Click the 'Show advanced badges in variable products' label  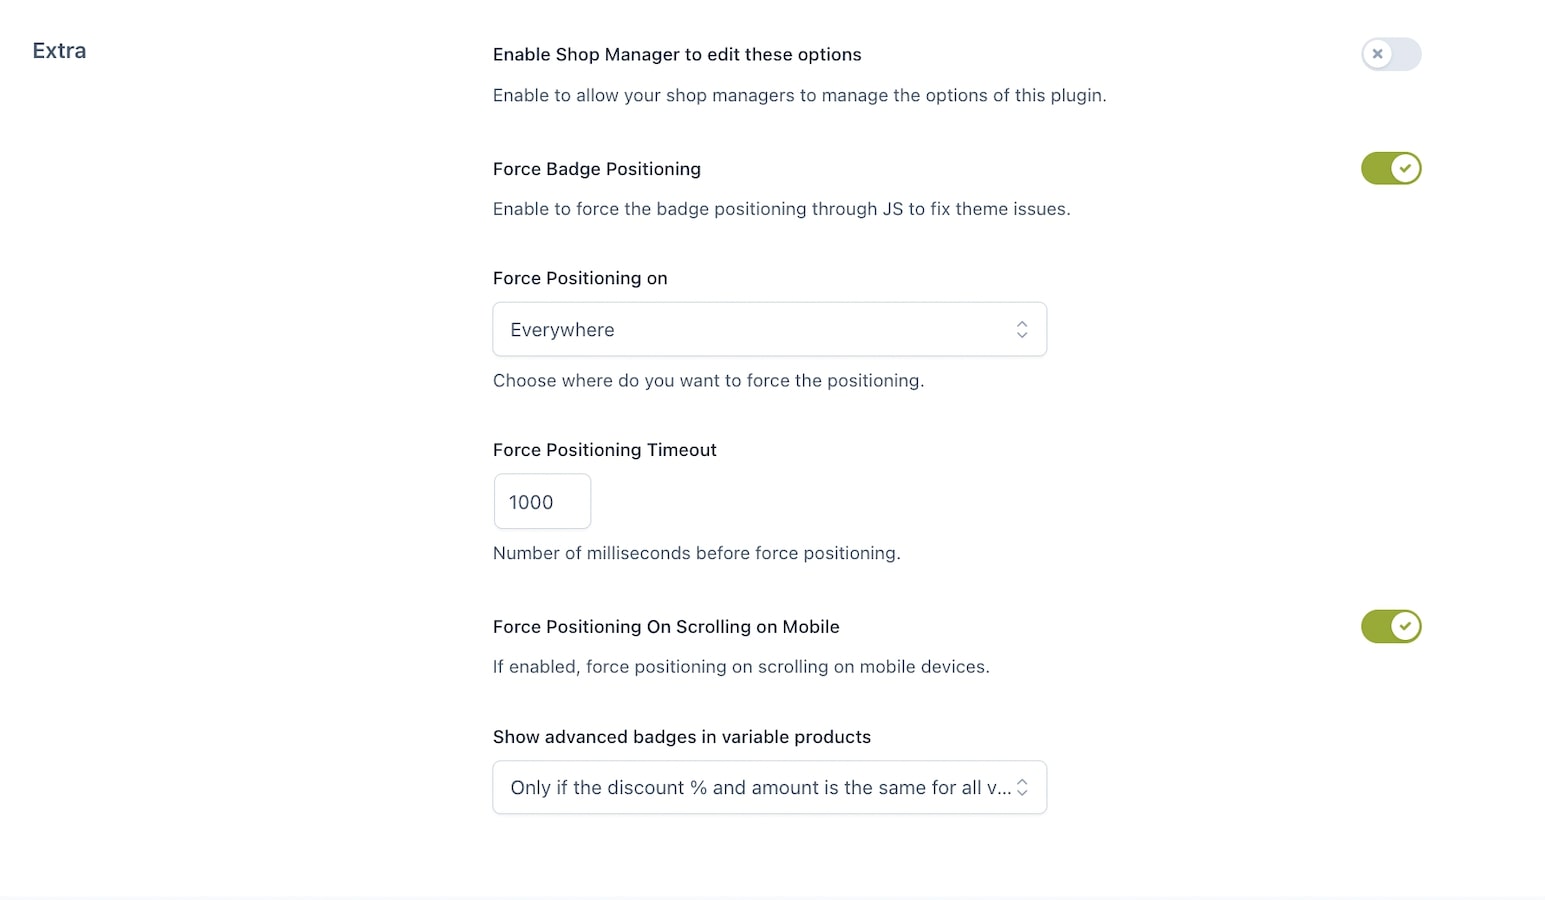pyautogui.click(x=682, y=737)
